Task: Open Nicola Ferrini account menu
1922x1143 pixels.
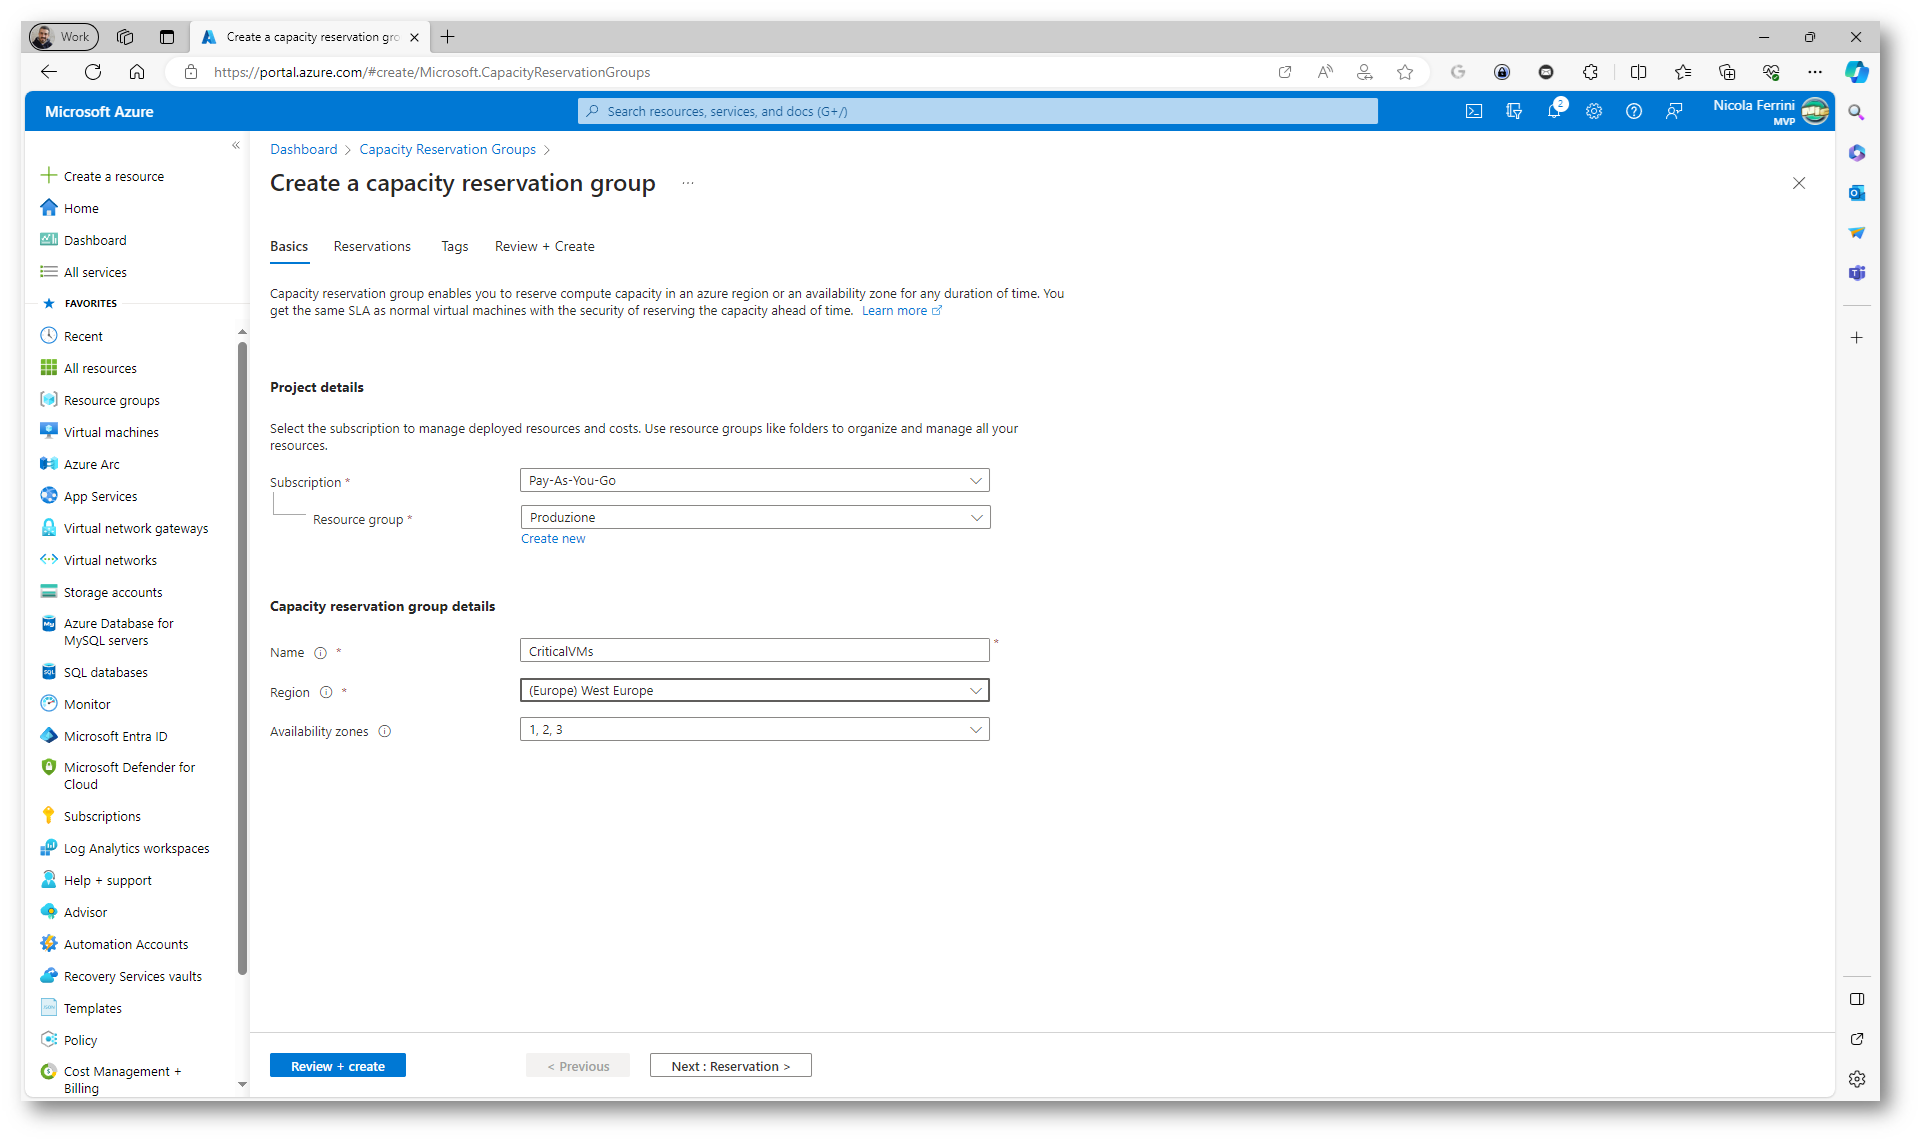Action: (x=1771, y=111)
